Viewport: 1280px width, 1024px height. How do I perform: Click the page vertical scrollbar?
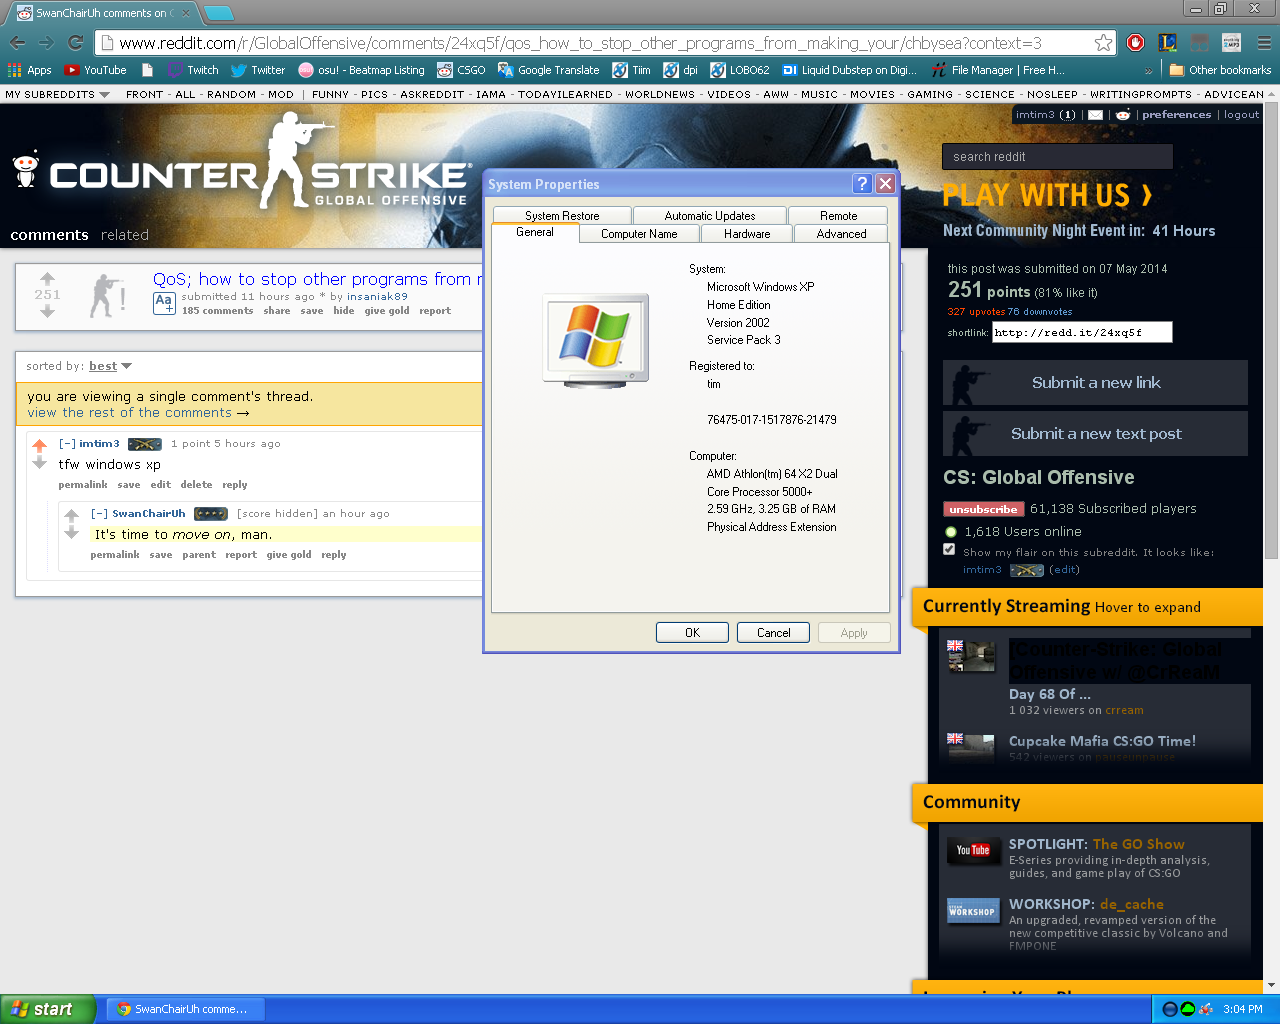click(1271, 330)
